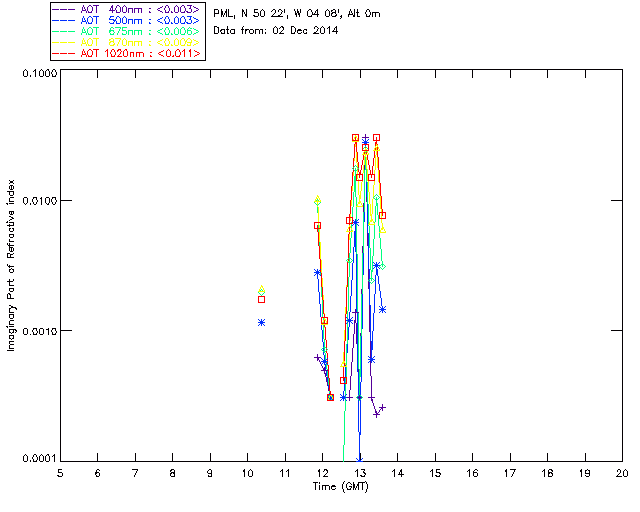Click the y-axis tick label 0.1000
This screenshot has height=512, width=640.
40,73
